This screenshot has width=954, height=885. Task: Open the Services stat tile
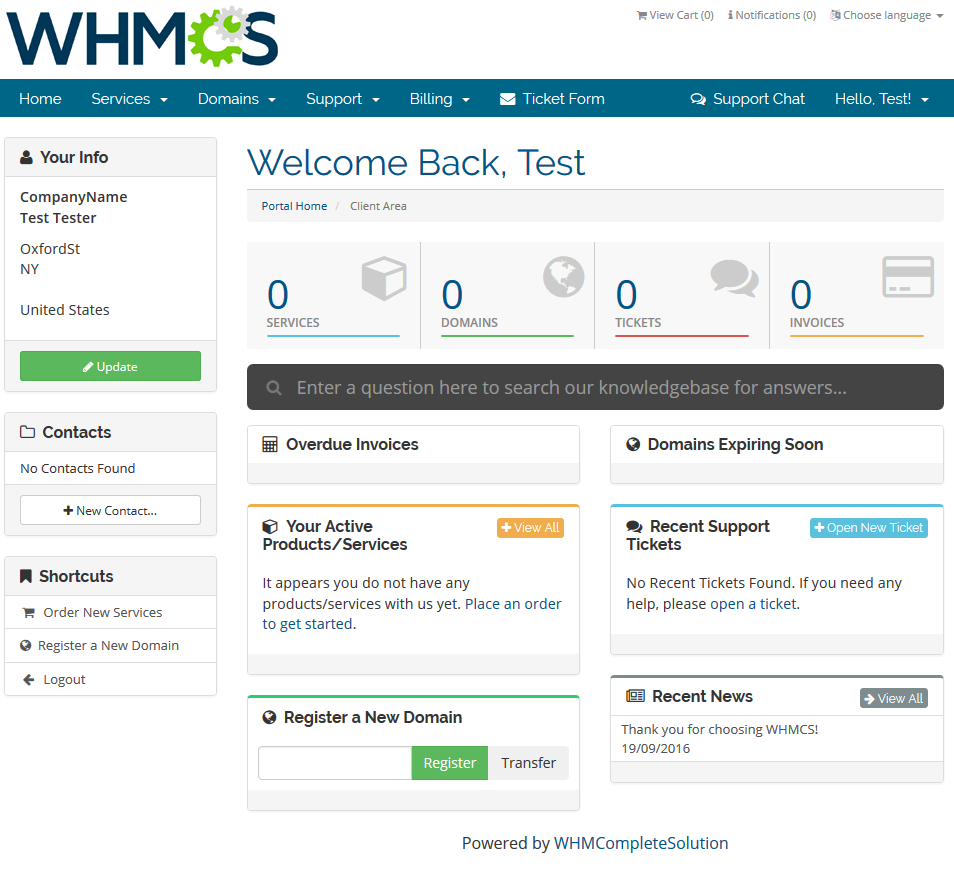coord(333,296)
